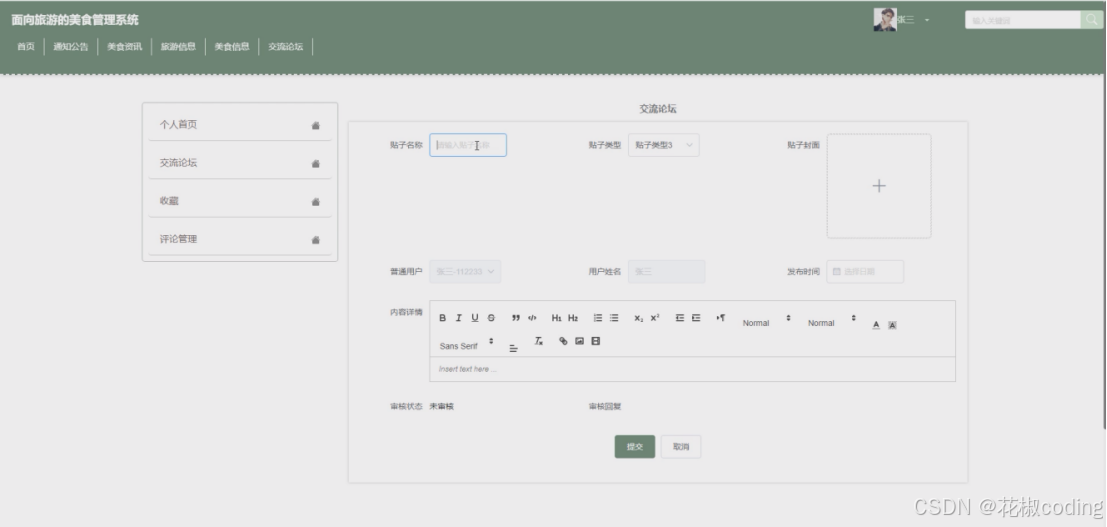The height and width of the screenshot is (527, 1107).
Task: Select 个人首页 in the sidebar
Action: pos(240,124)
